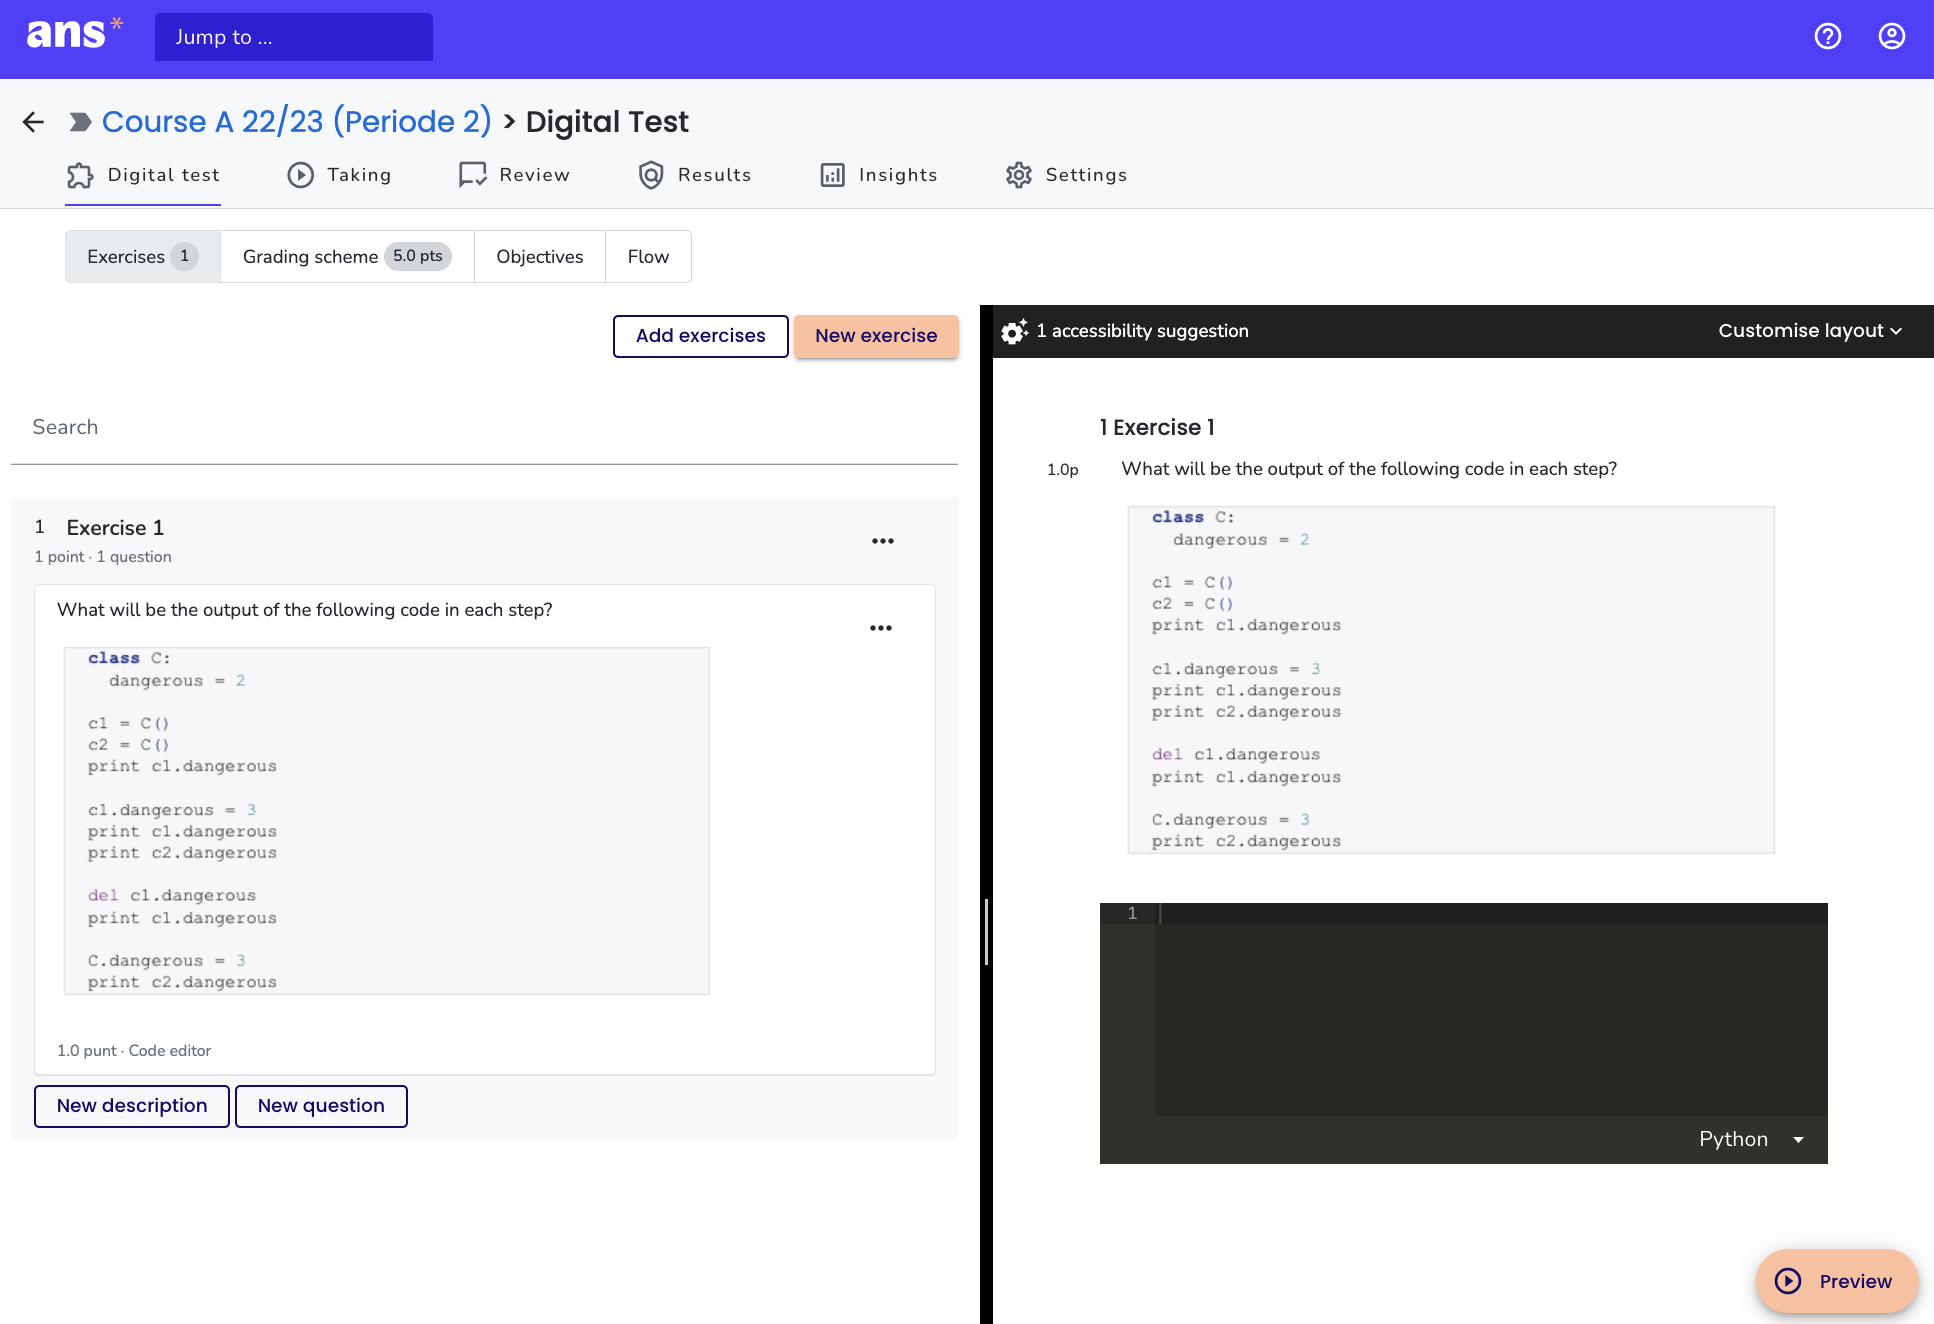Select the Digital test tab
Viewport: 1934px width, 1324px height.
(143, 175)
